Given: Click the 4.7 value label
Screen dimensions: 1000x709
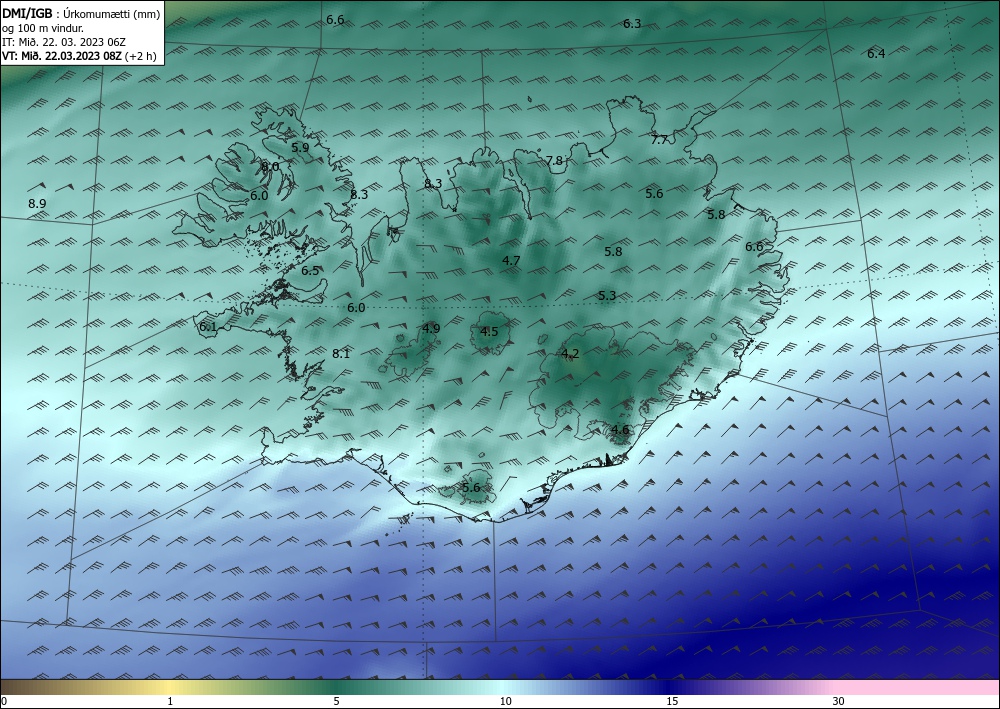Looking at the screenshot, I should (x=511, y=261).
